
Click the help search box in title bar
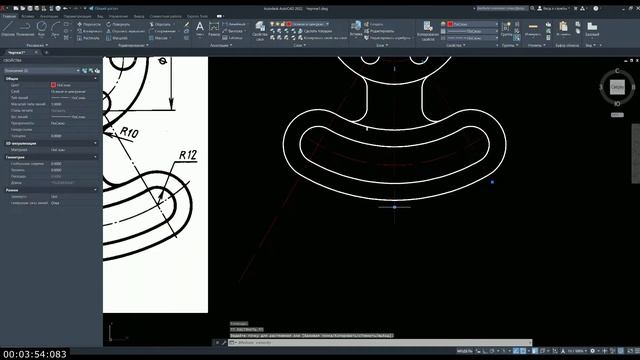(502, 8)
